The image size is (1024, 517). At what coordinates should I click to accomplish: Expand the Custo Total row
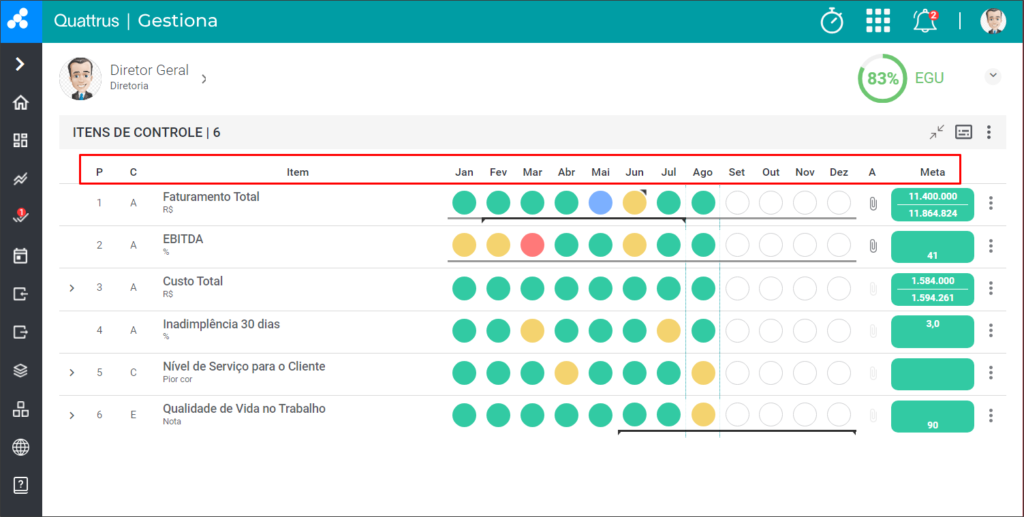click(72, 288)
